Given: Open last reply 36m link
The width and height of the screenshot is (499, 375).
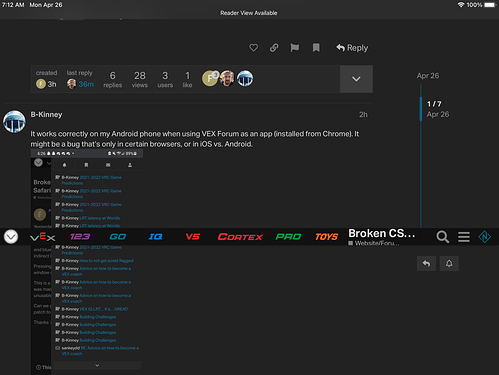Looking at the screenshot, I should (86, 84).
